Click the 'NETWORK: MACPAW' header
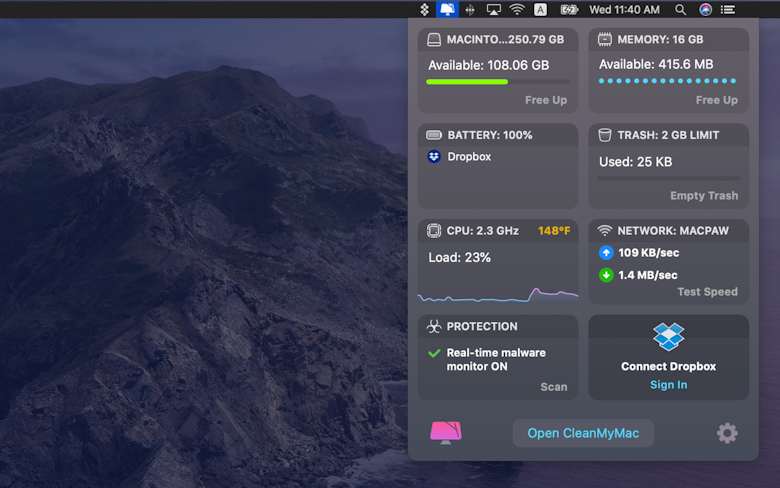Viewport: 780px width, 488px height. click(x=673, y=231)
